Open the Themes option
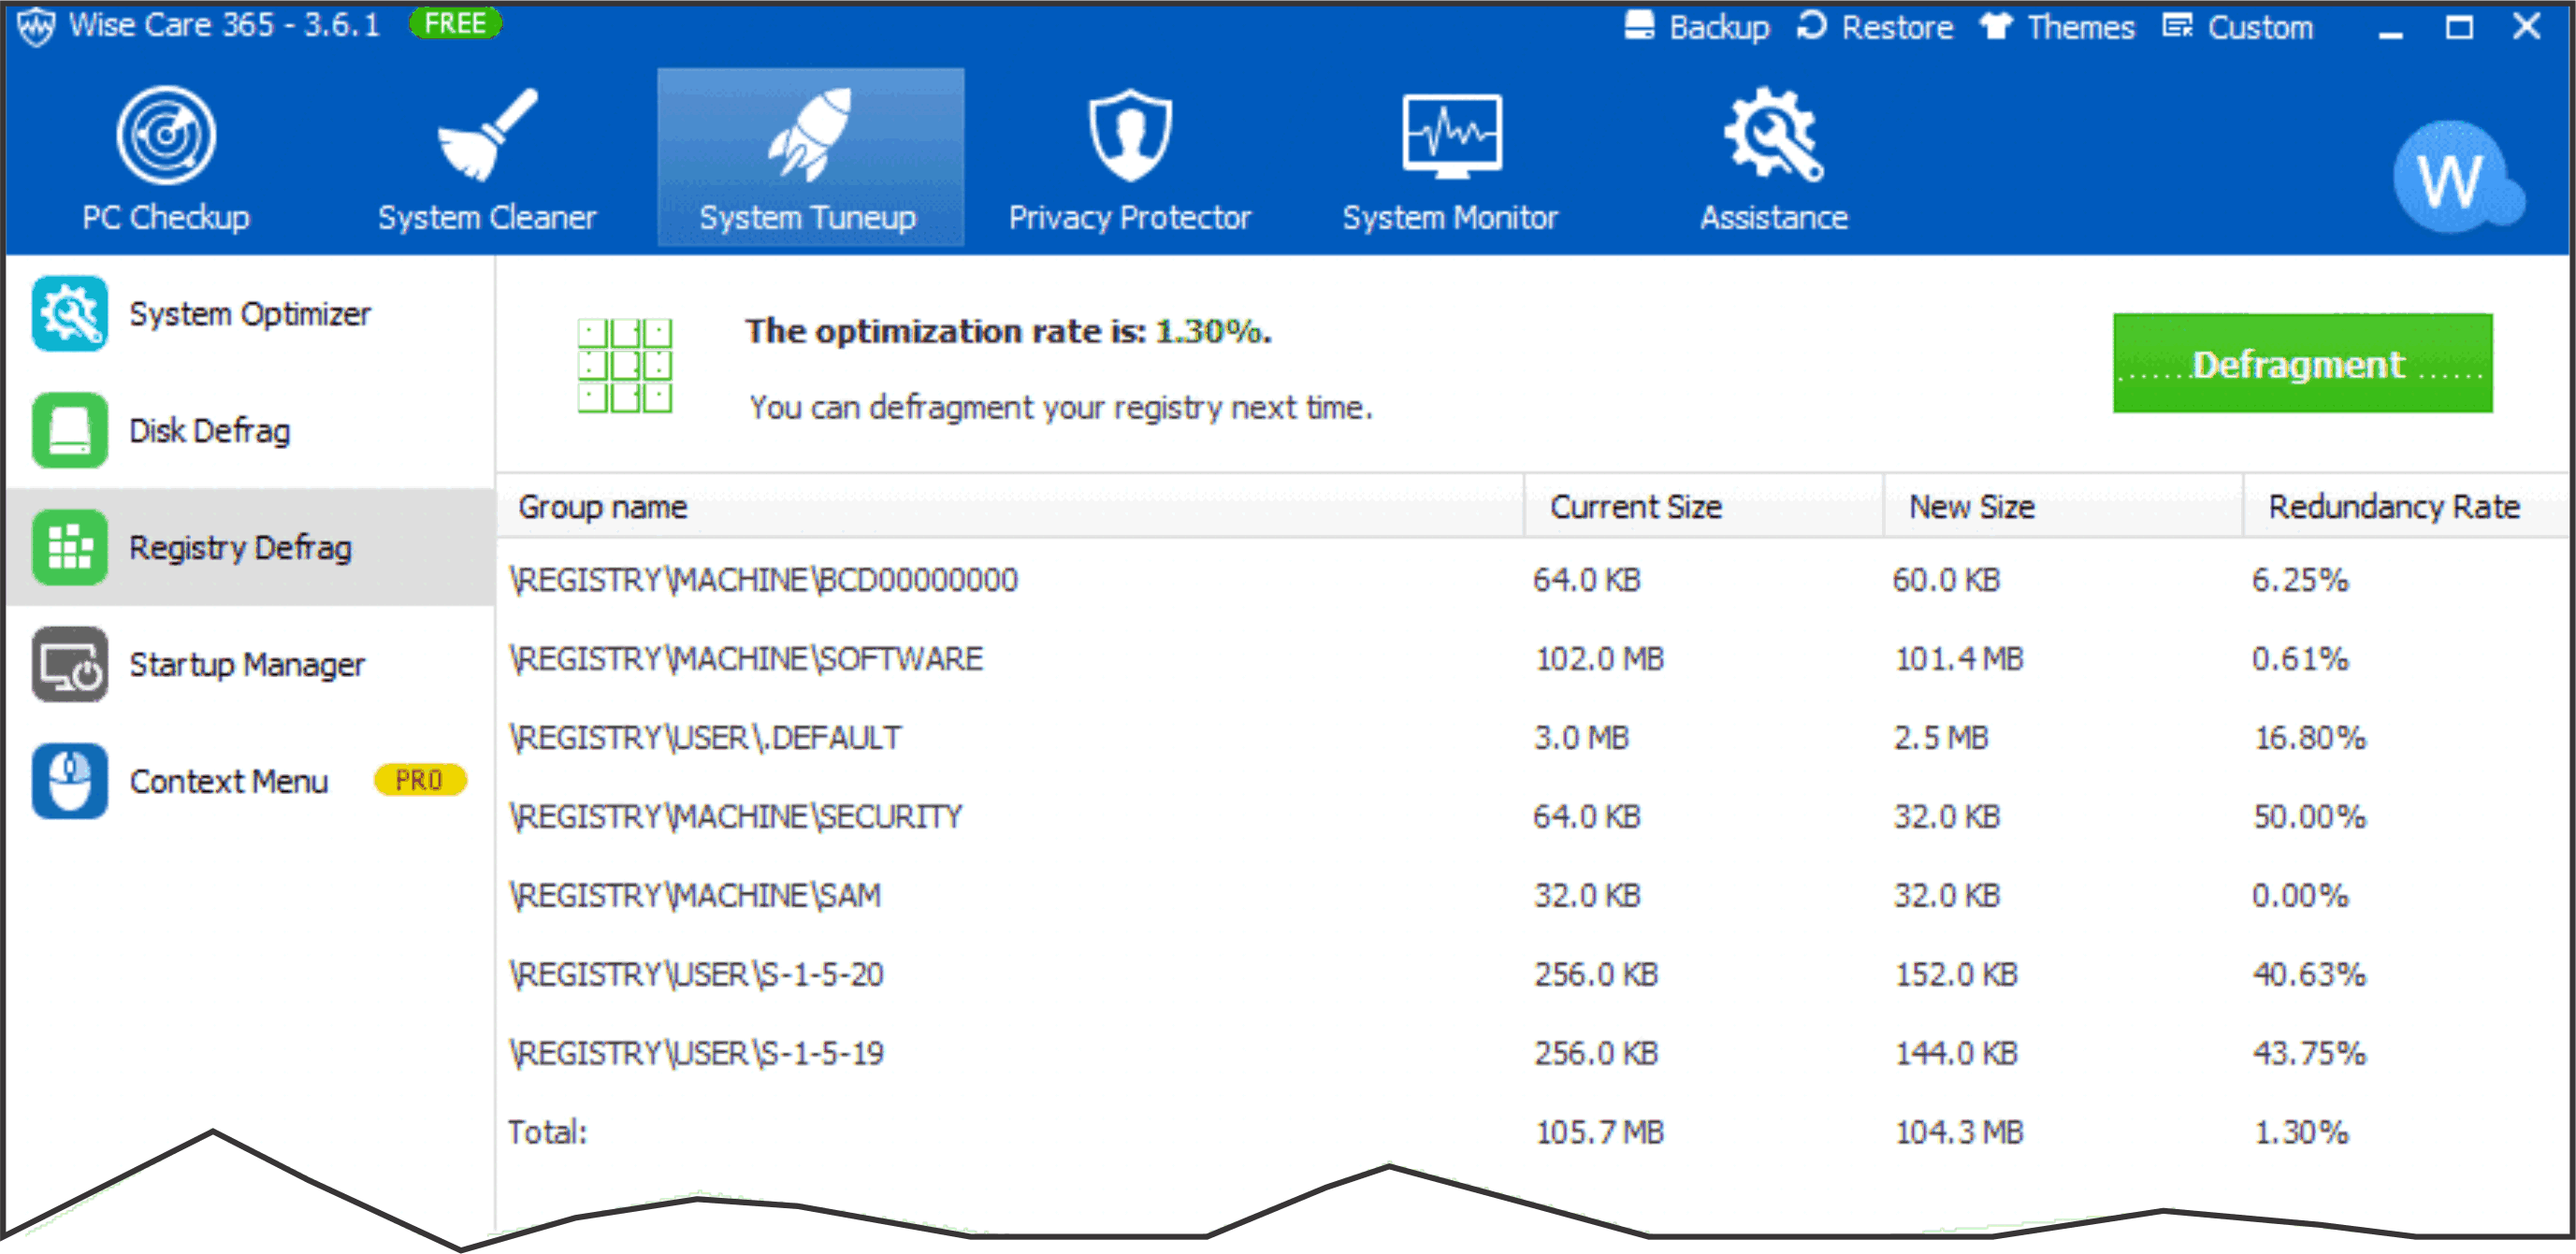 2057,26
